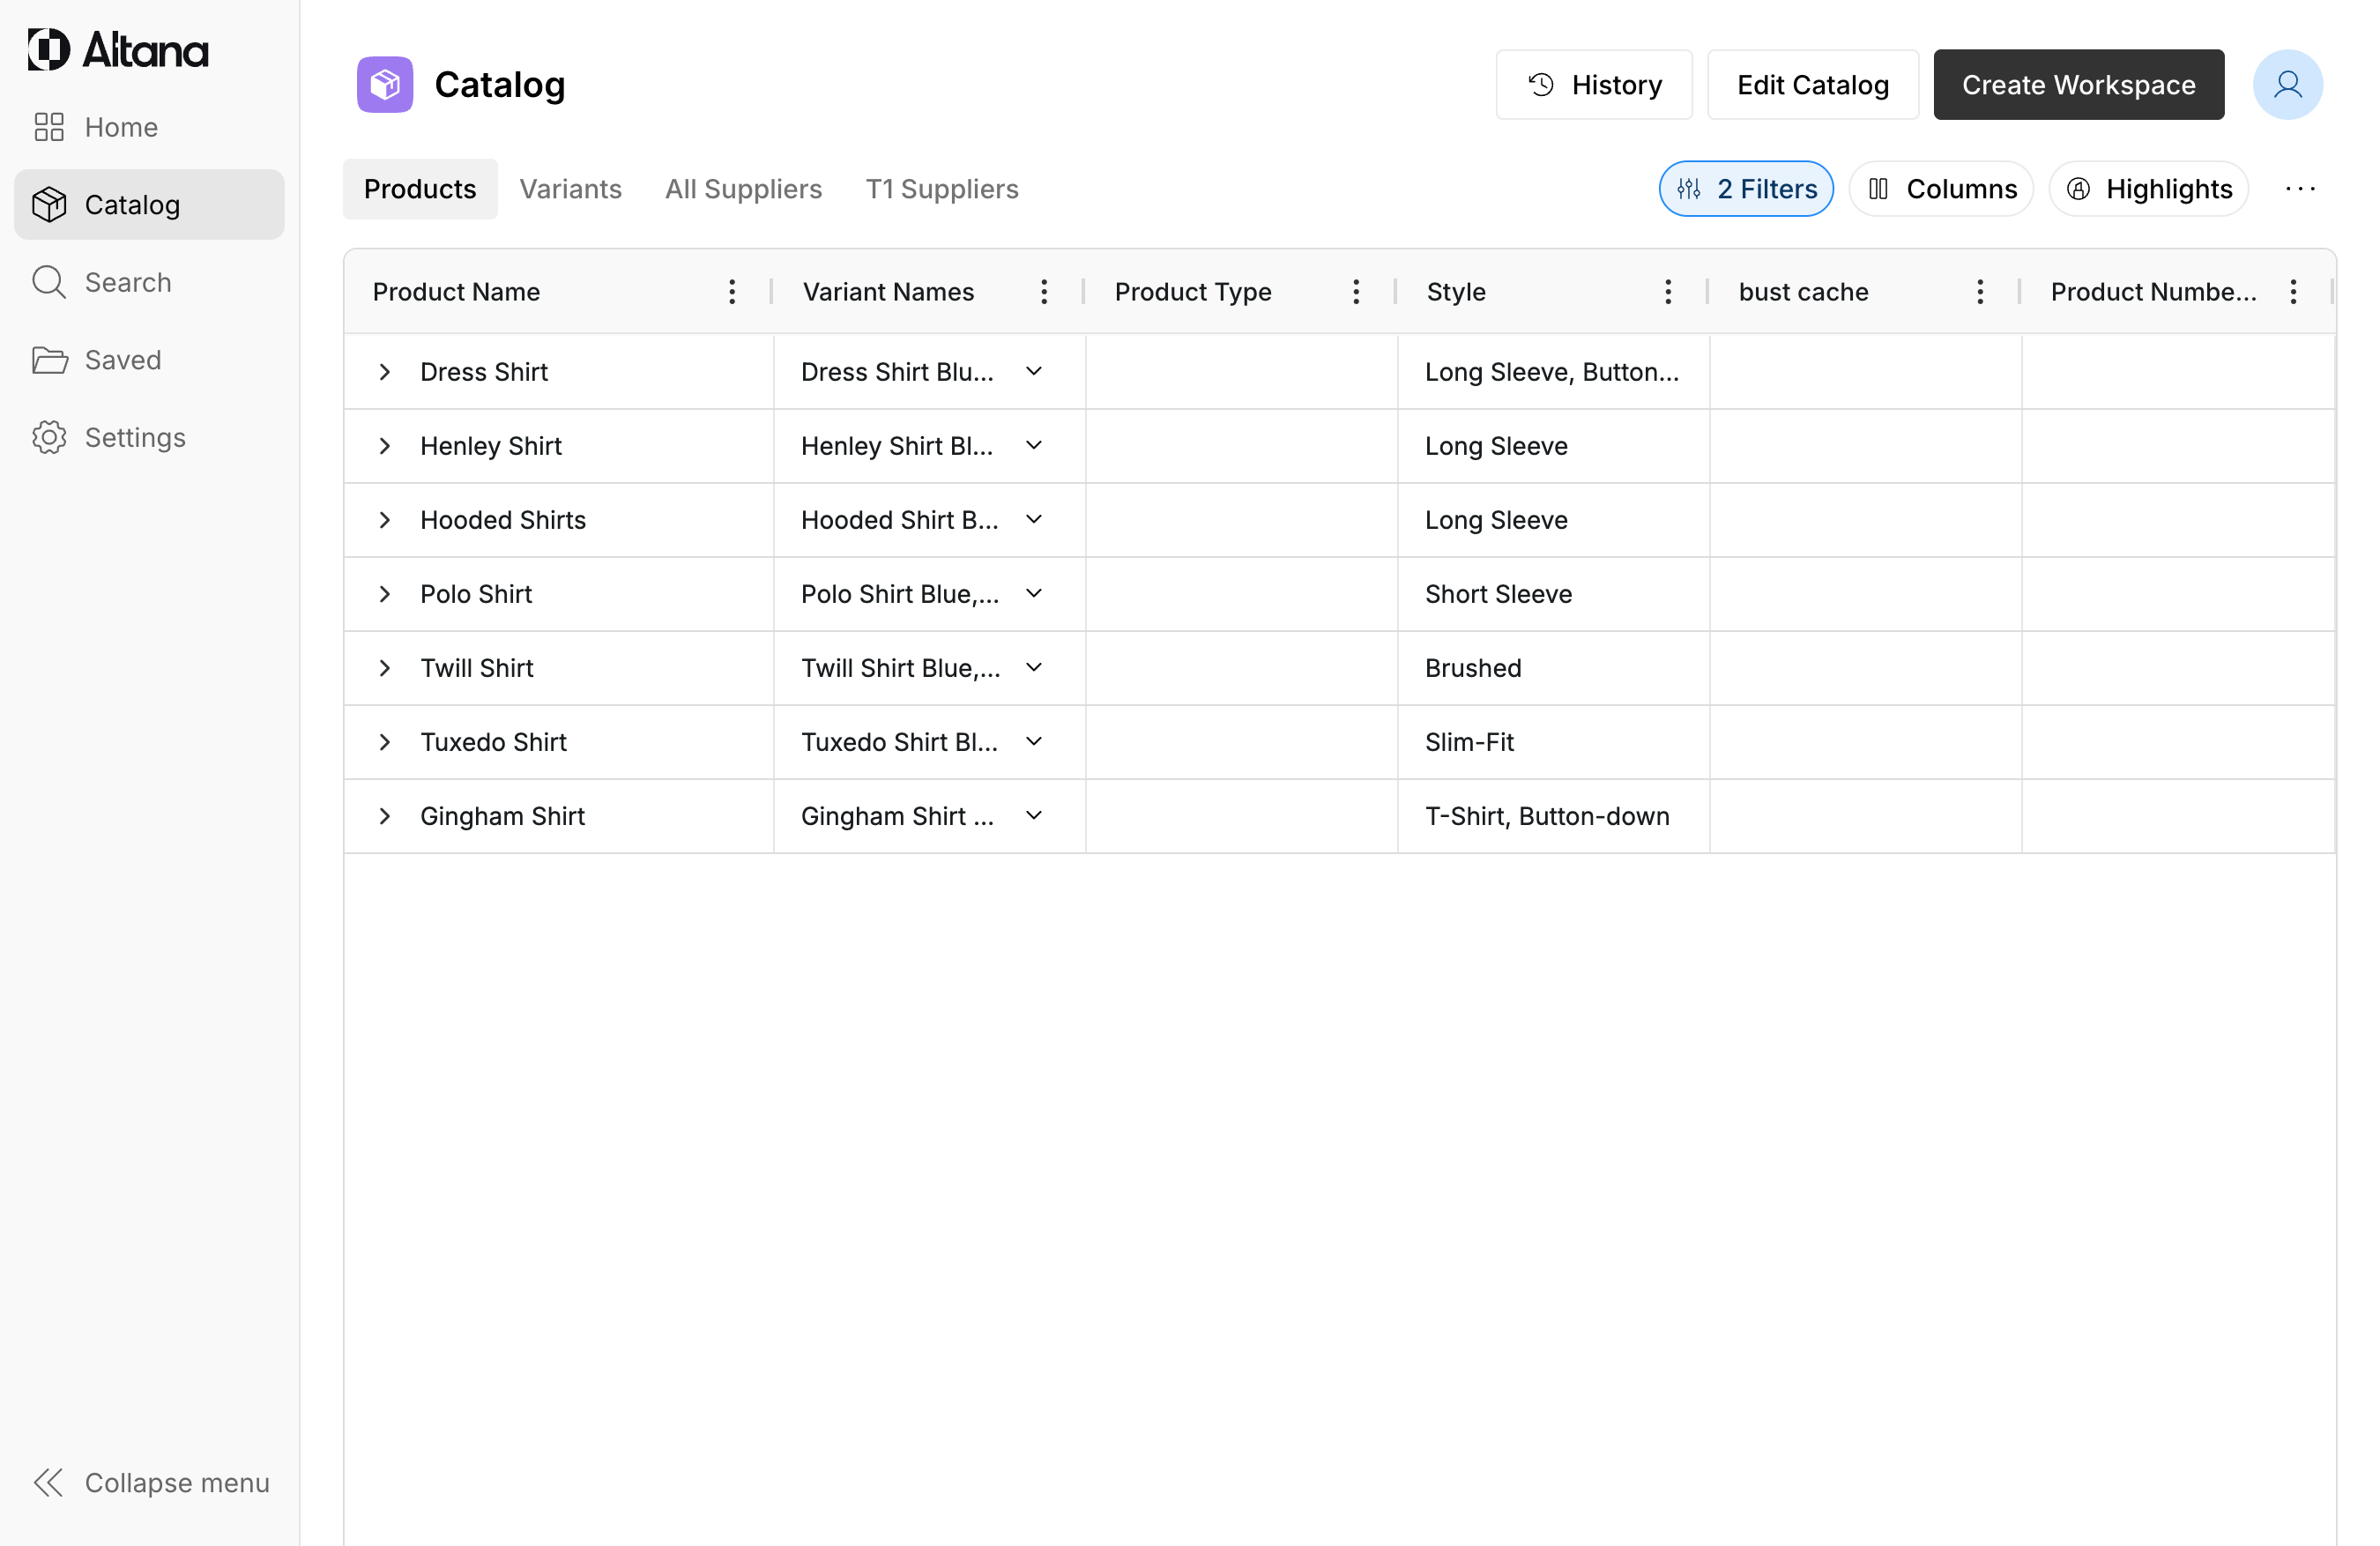Viewport: 2380px width, 1546px height.
Task: Open Style column kebab menu
Action: 1668,292
